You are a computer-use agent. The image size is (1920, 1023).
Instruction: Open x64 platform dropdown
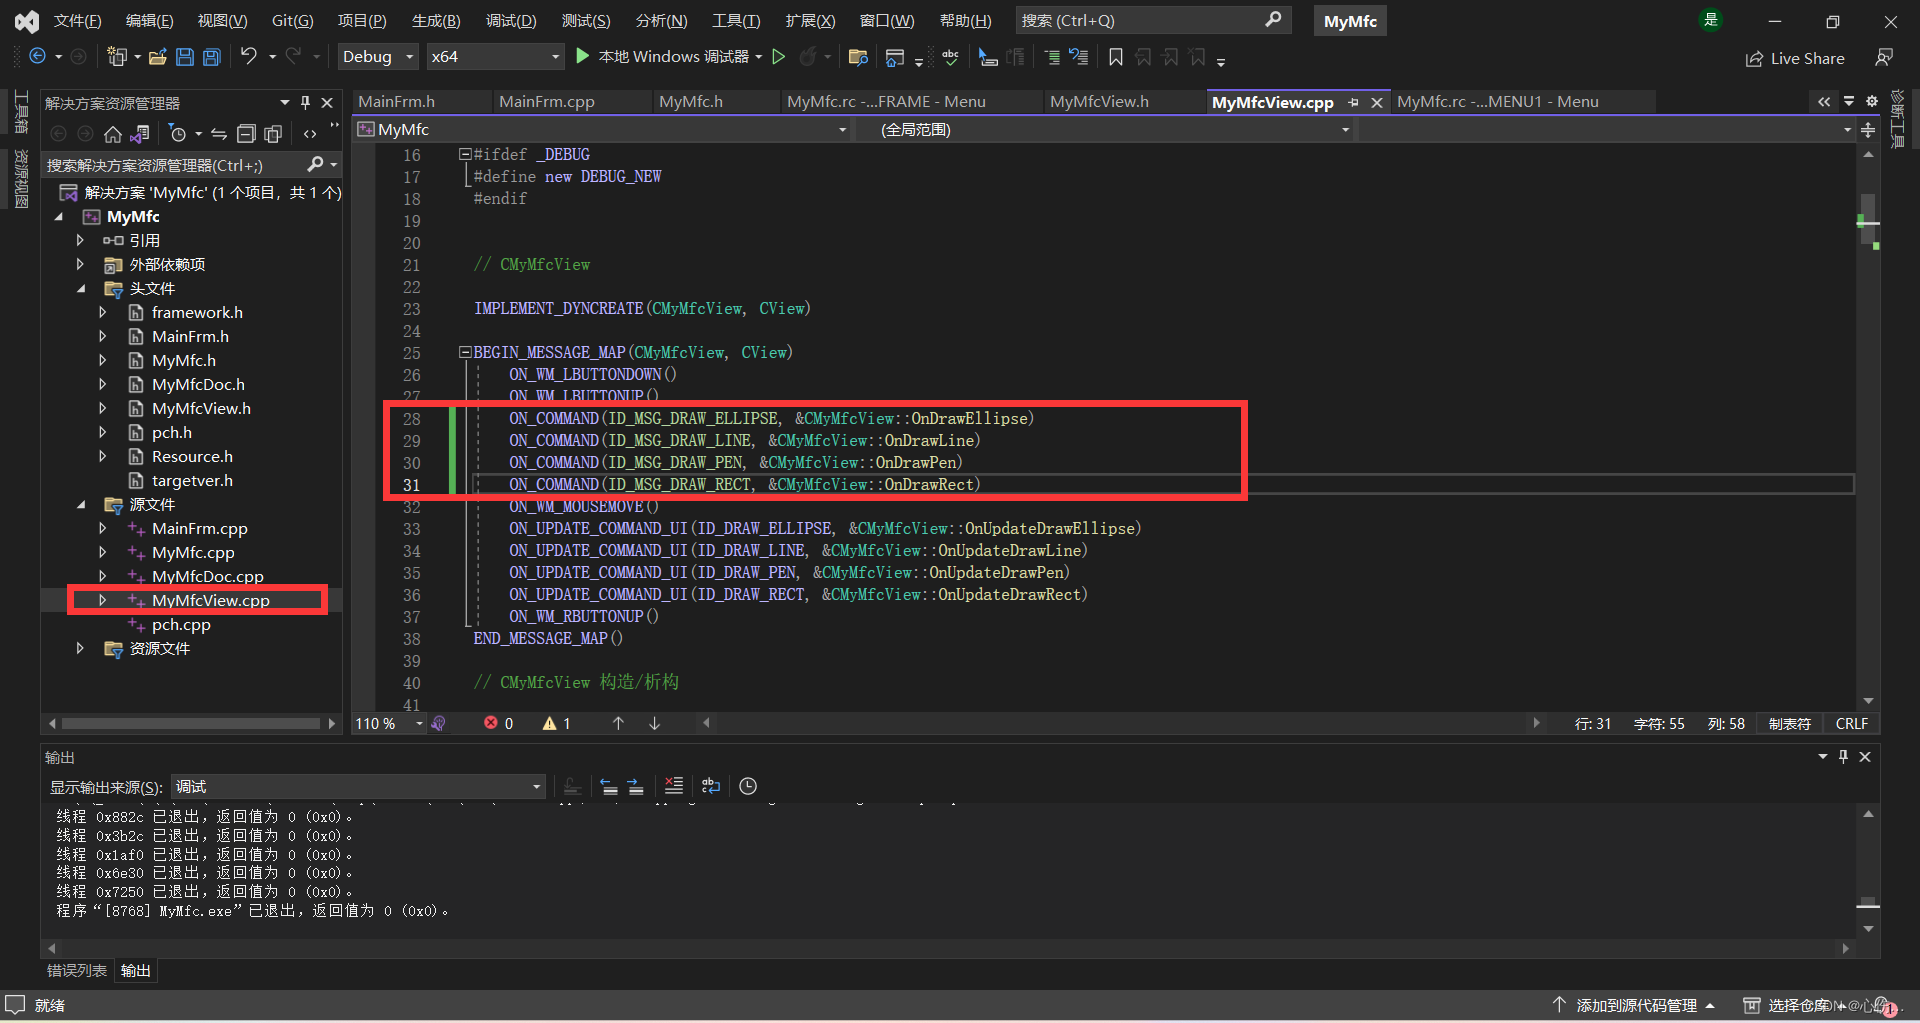(495, 57)
